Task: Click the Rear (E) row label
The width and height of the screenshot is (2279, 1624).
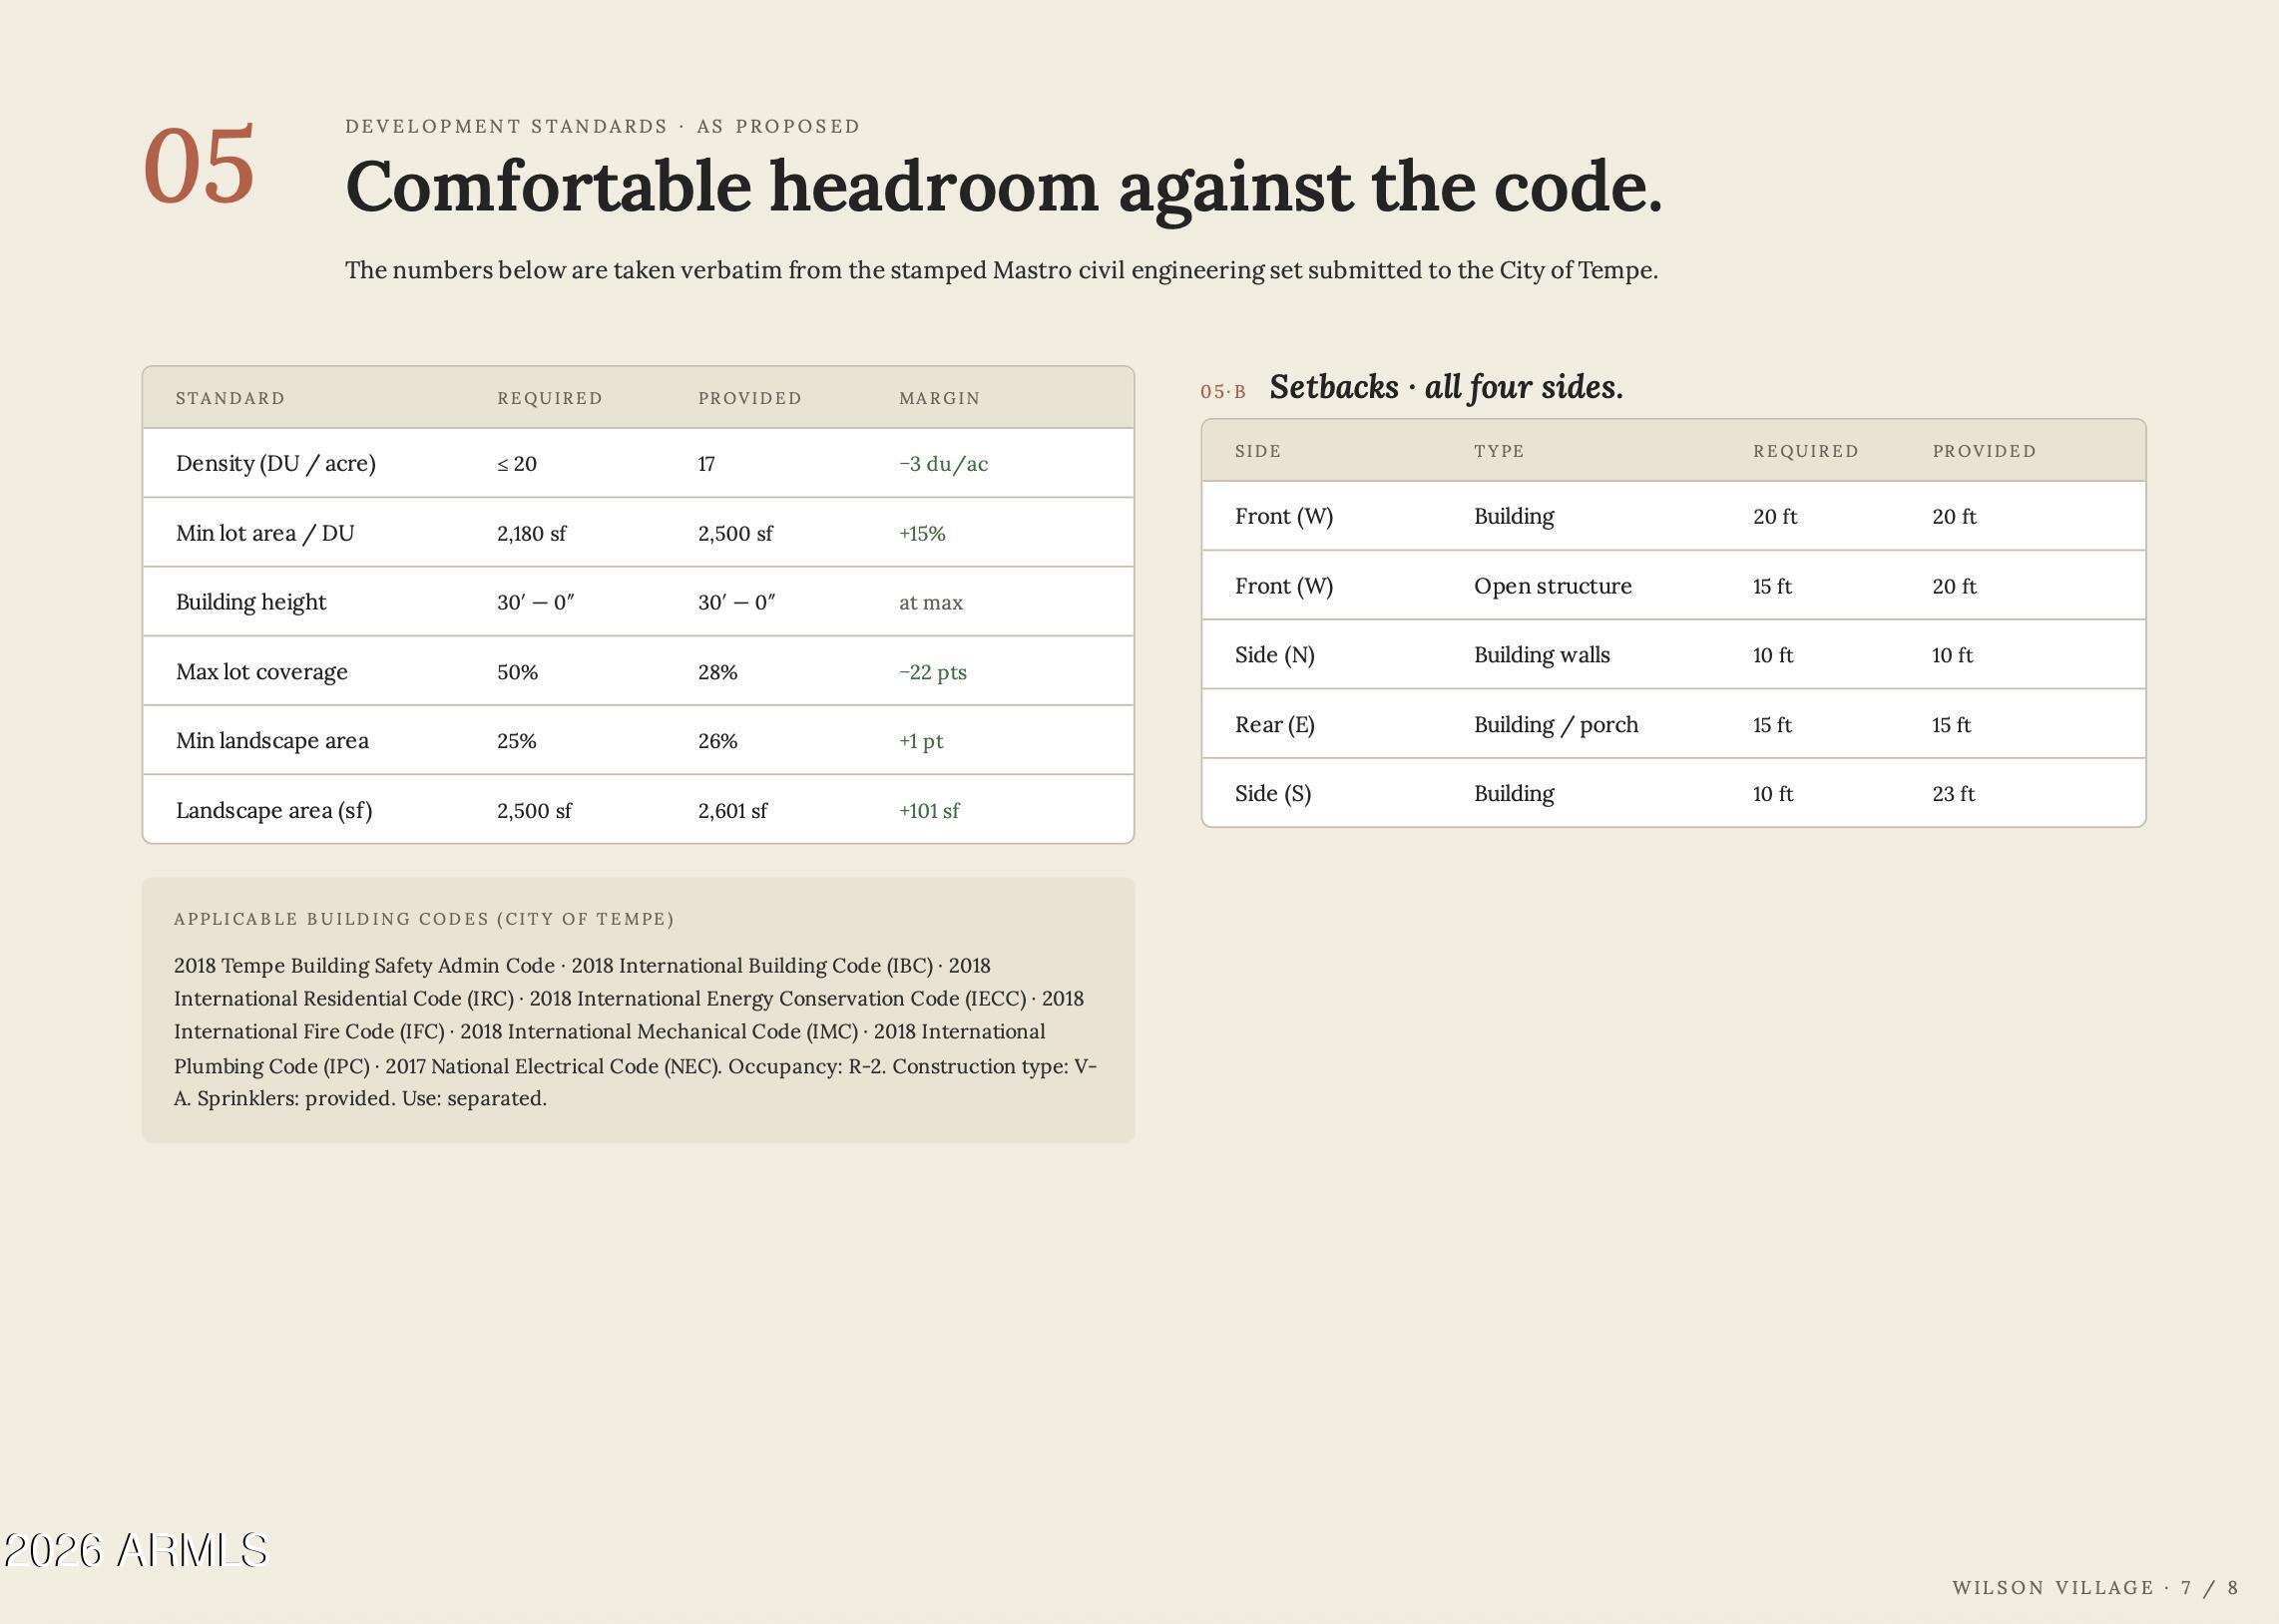Action: coord(1275,725)
